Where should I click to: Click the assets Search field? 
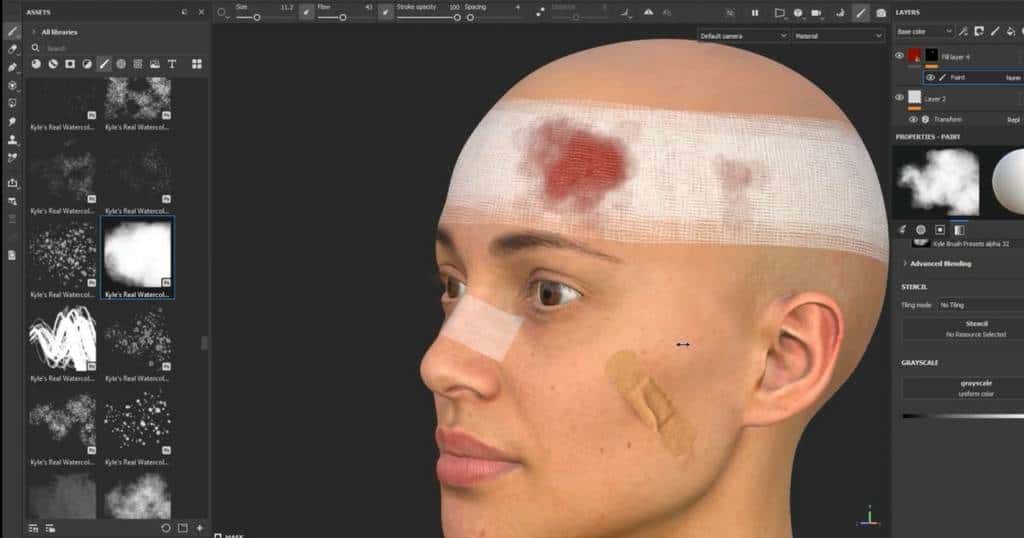pyautogui.click(x=118, y=48)
